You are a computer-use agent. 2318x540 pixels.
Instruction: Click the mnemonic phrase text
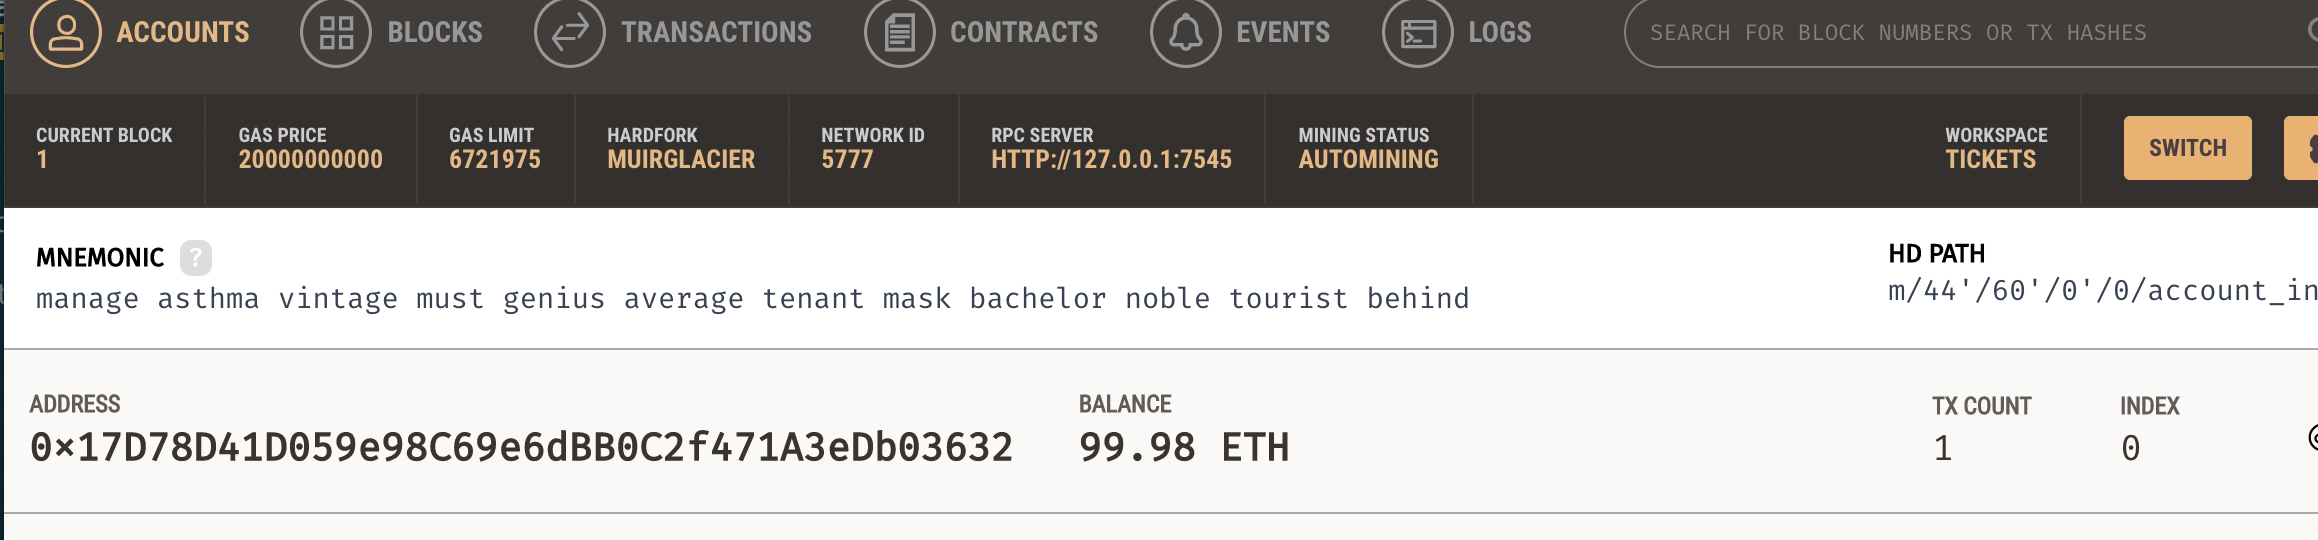752,298
